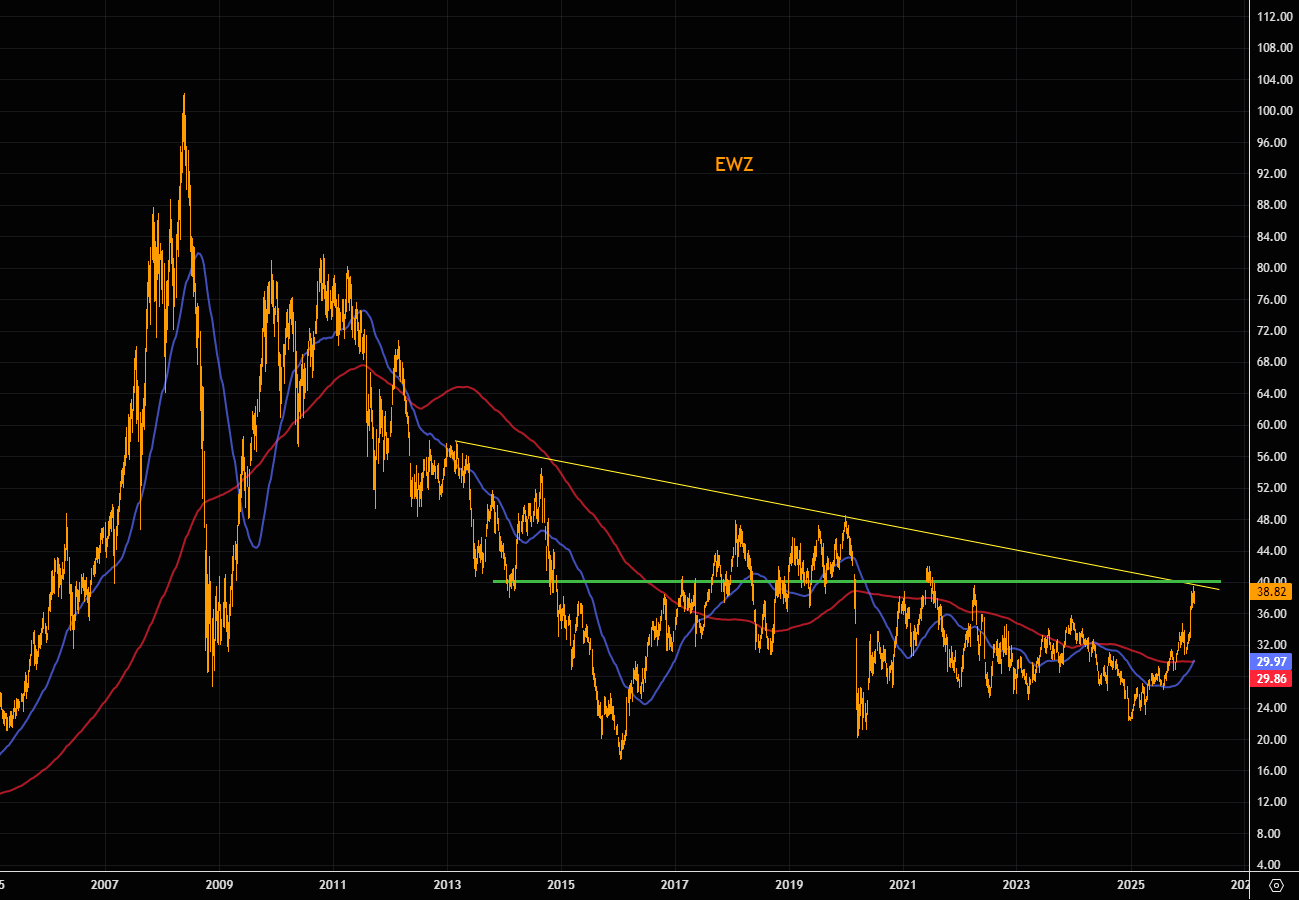
Task: Click 2023 on the time axis
Action: click(1016, 885)
